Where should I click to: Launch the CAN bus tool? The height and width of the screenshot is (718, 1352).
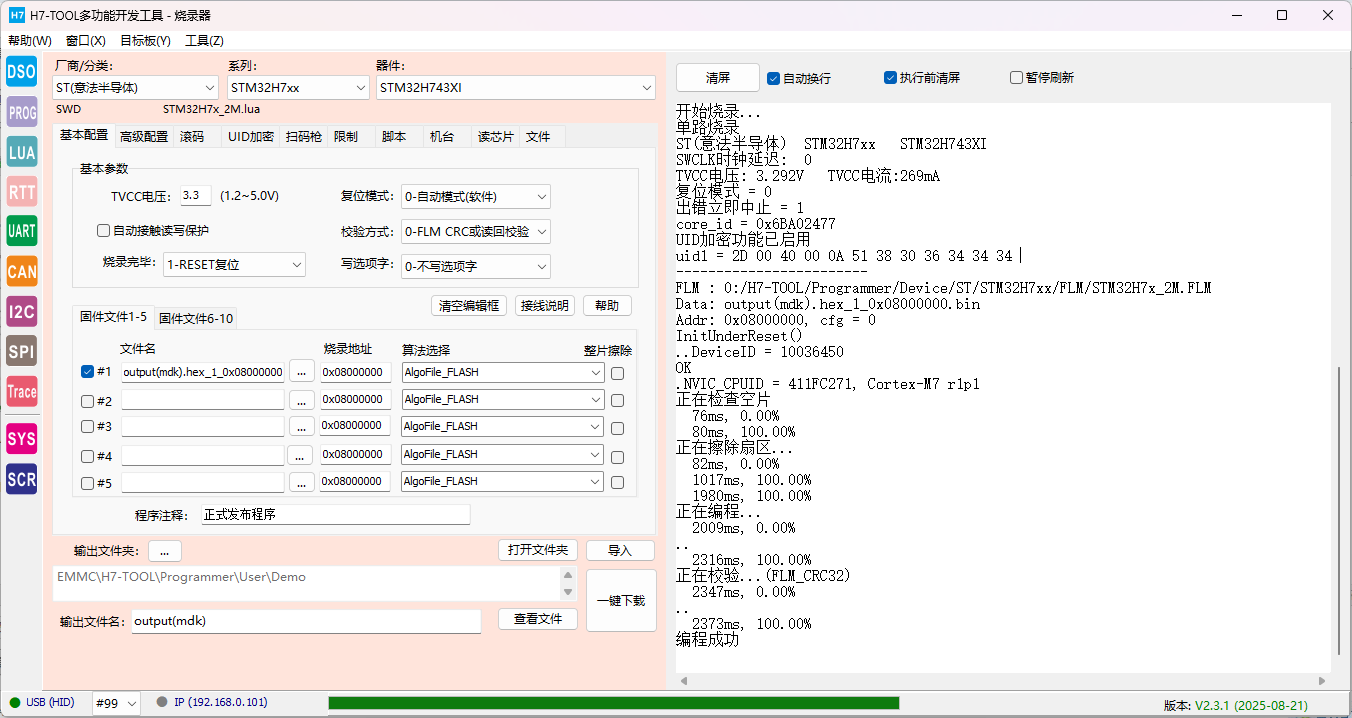pos(21,271)
